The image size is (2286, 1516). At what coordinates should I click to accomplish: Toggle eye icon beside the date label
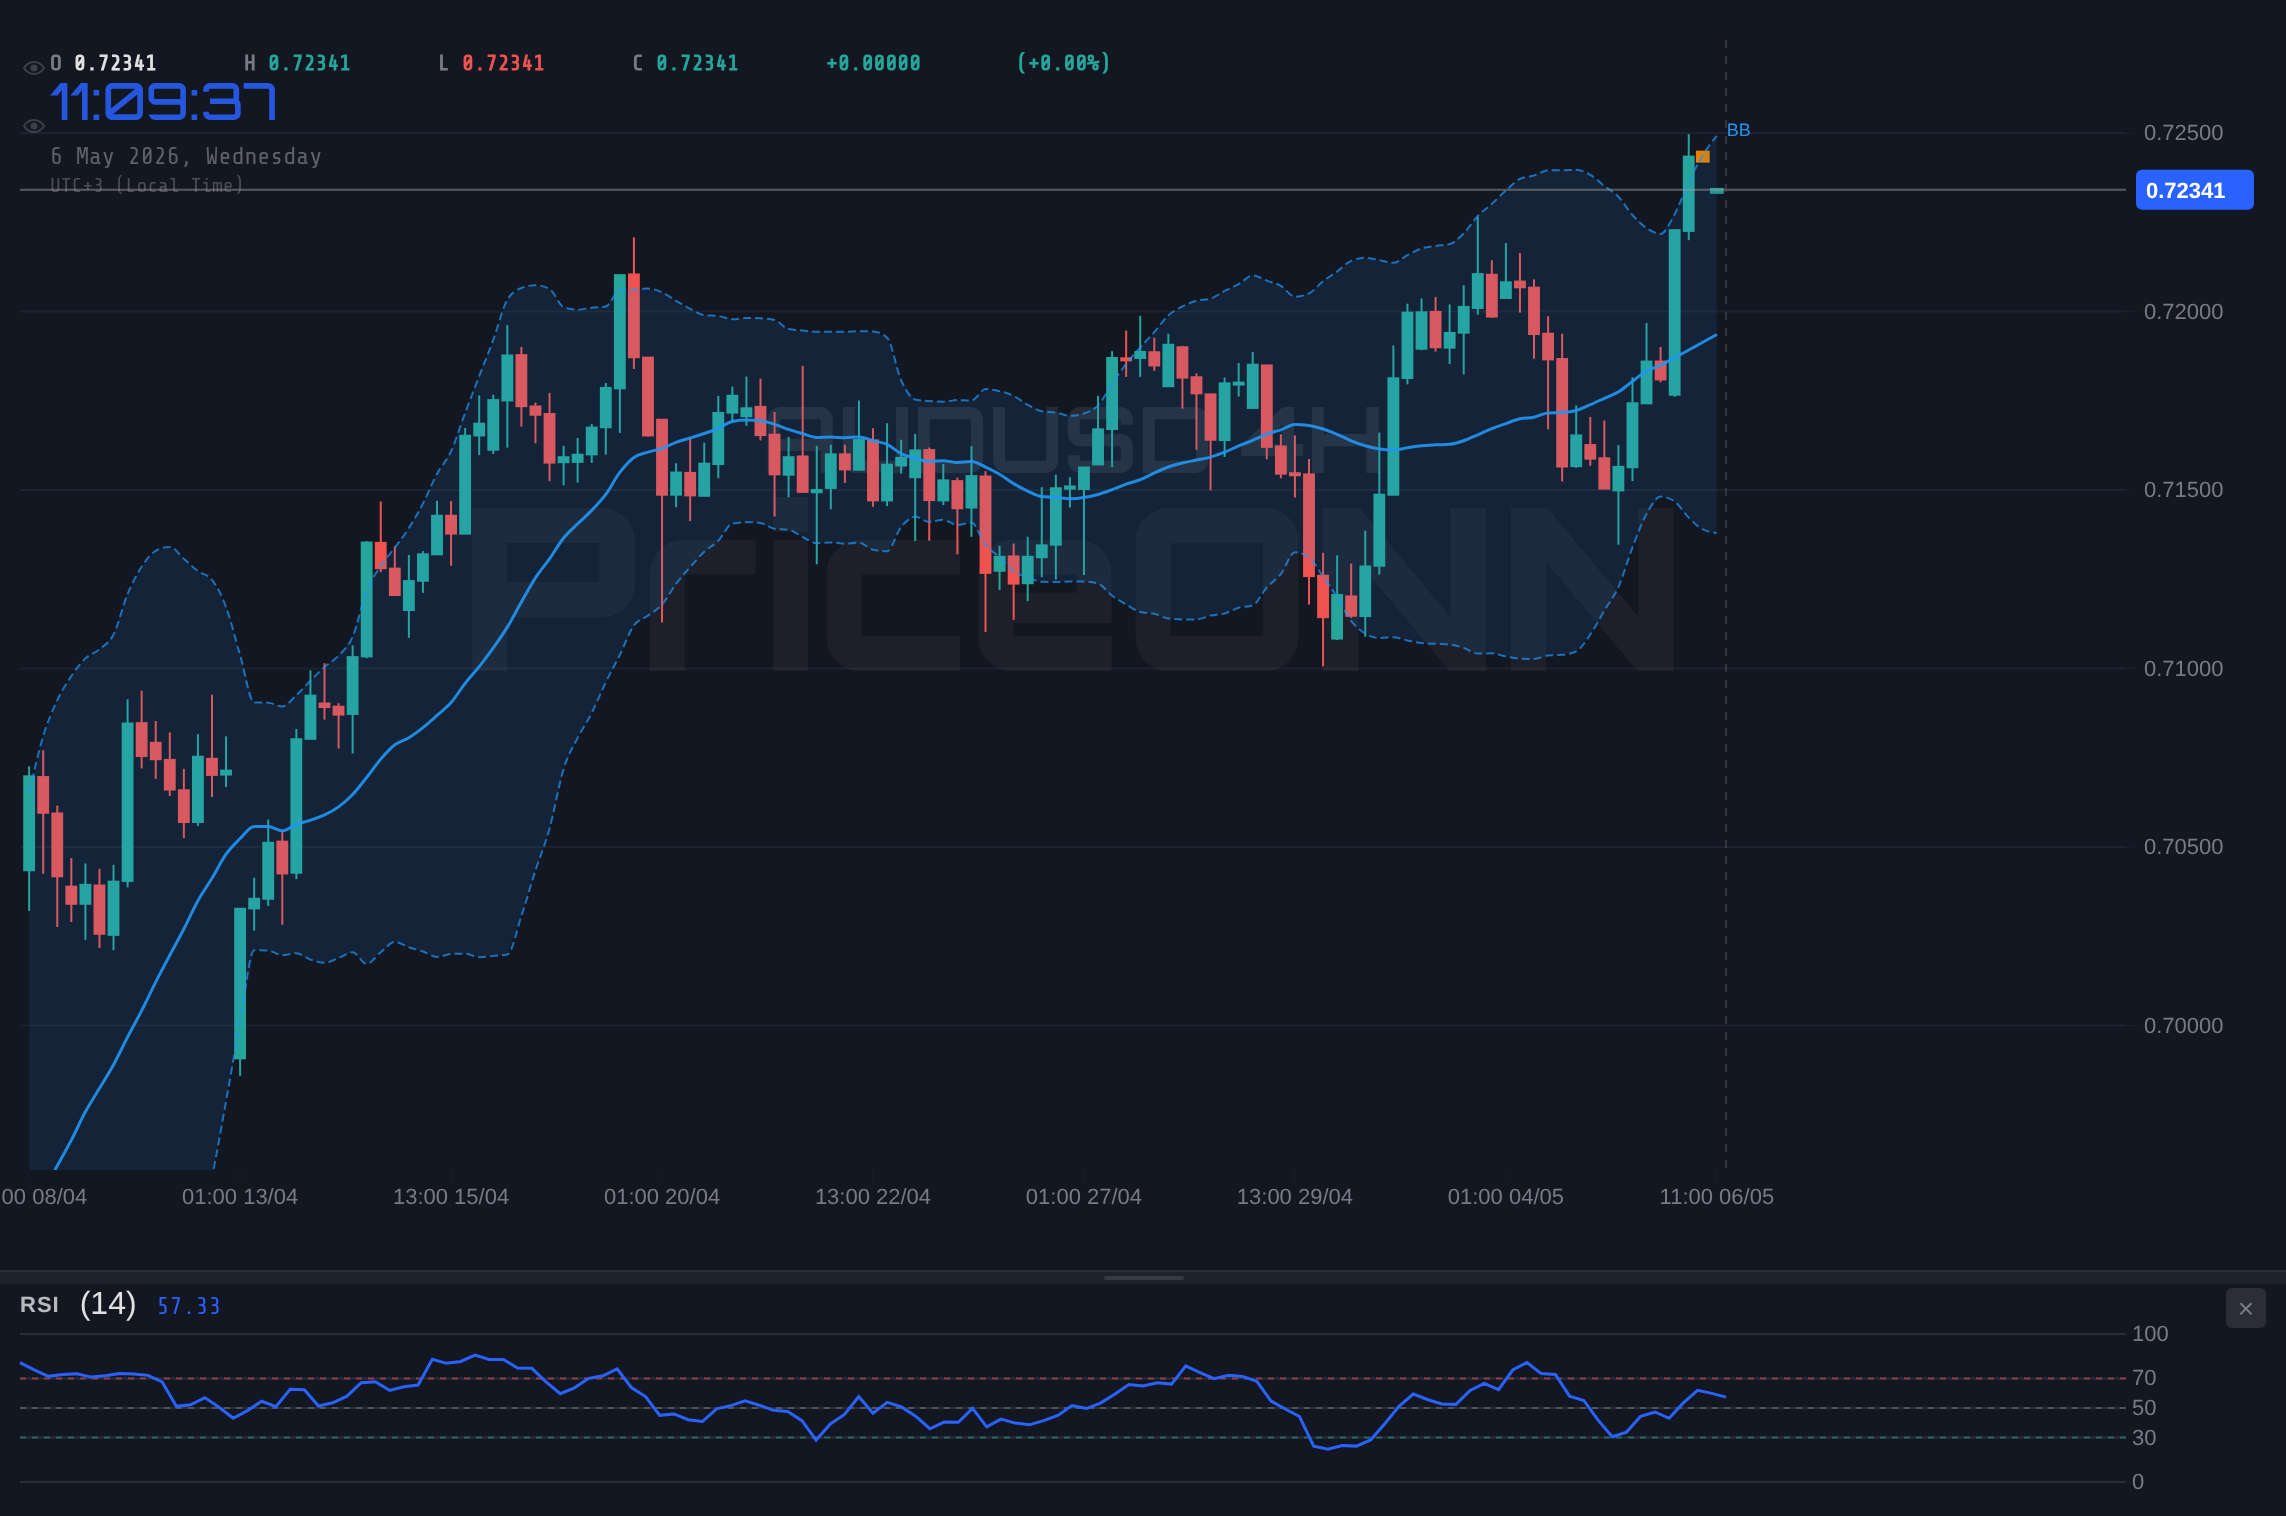click(33, 126)
